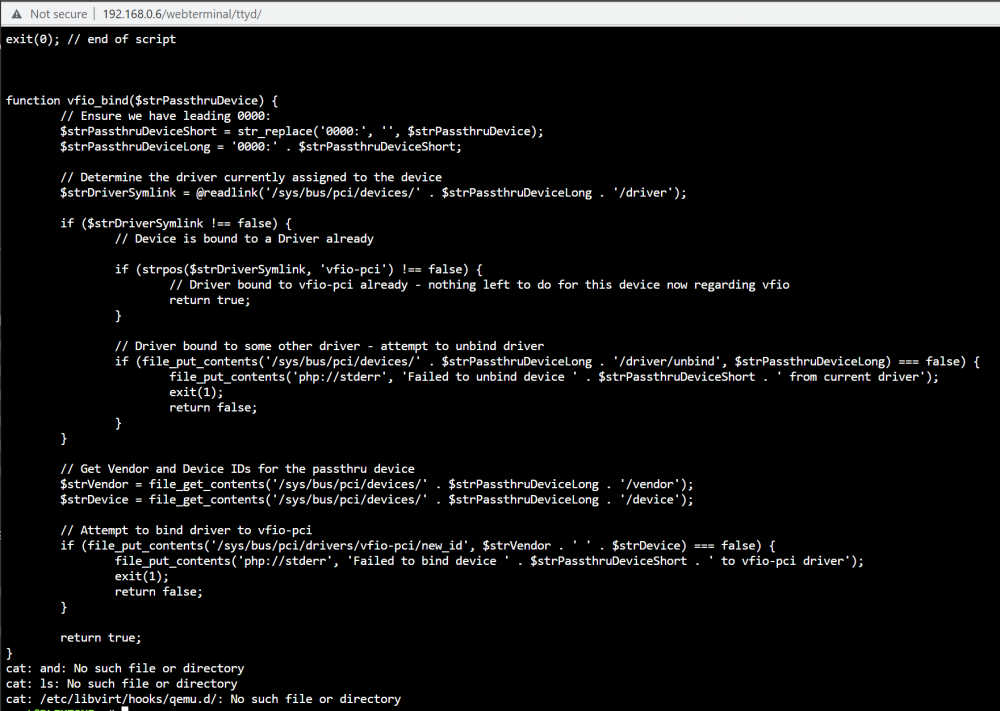Click the file_put_contents '/driver/unbind' condition line

pos(547,361)
